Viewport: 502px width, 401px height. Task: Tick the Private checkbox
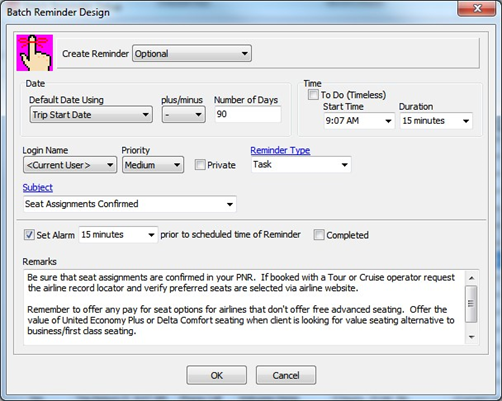pyautogui.click(x=200, y=165)
